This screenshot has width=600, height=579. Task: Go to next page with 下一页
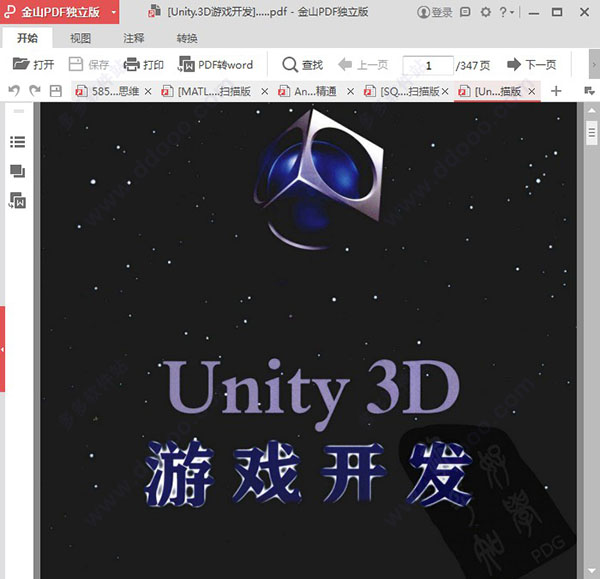[x=532, y=64]
